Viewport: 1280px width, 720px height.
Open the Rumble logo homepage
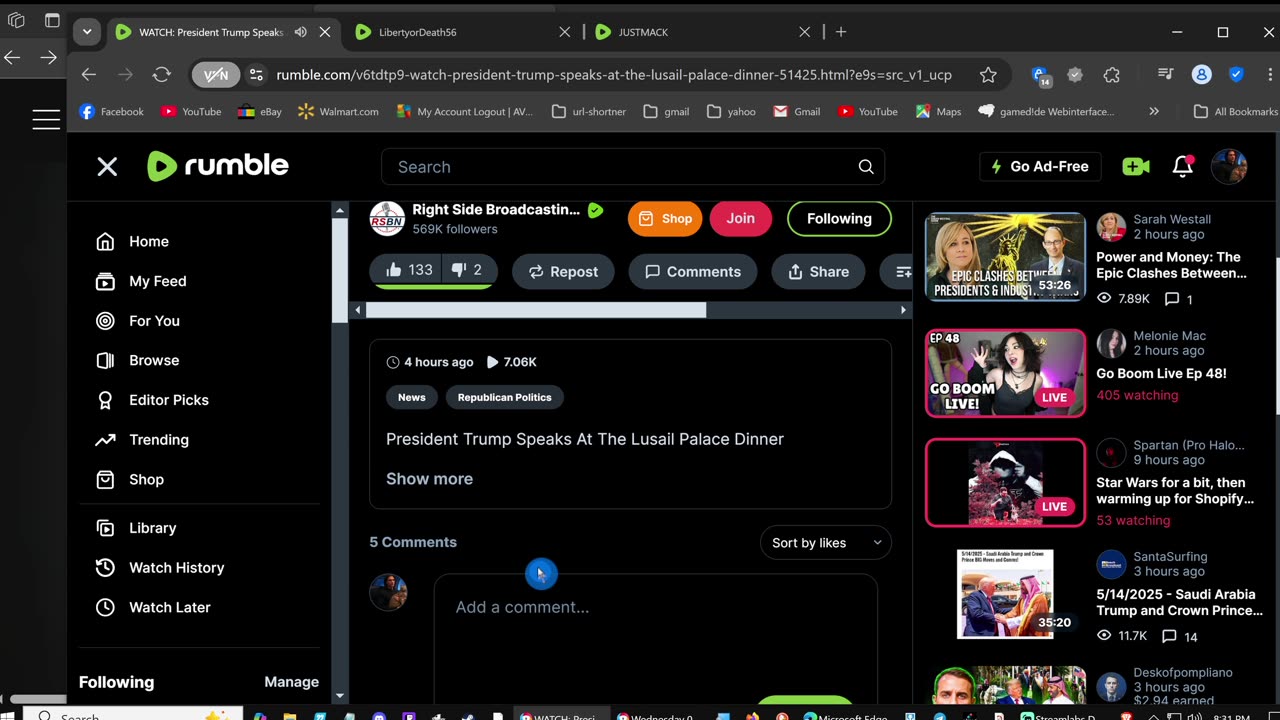218,166
